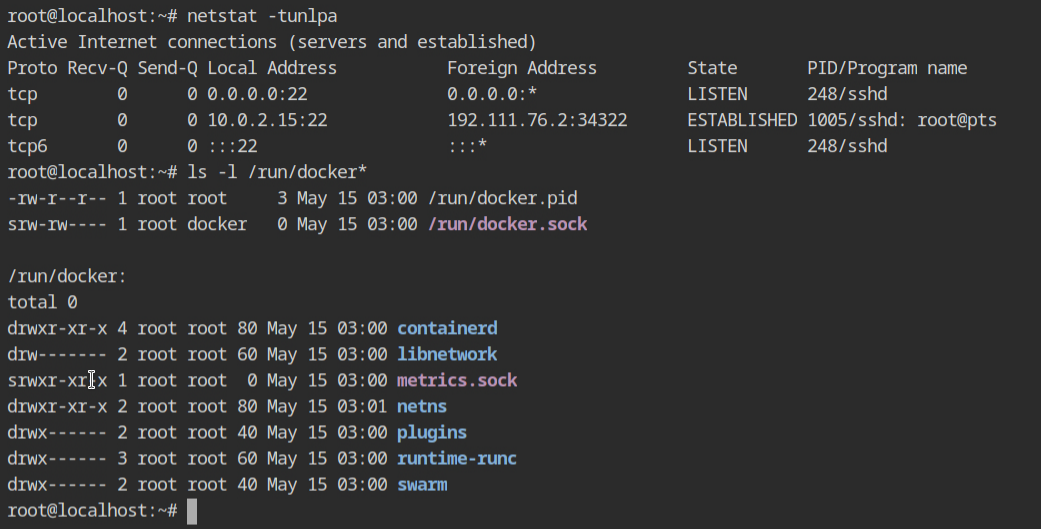Click the Foreign Address column header

(x=522, y=68)
